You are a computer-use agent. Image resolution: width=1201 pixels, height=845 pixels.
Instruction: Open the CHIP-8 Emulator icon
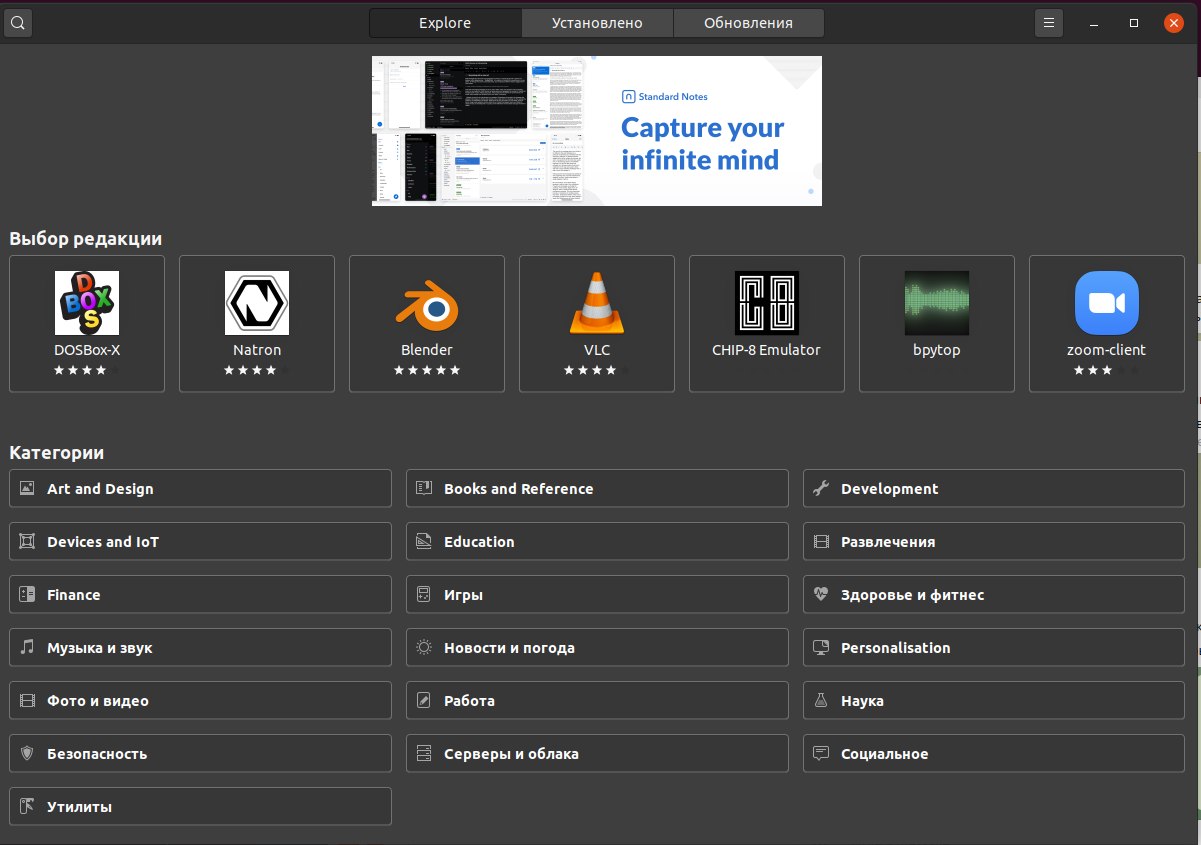point(767,303)
